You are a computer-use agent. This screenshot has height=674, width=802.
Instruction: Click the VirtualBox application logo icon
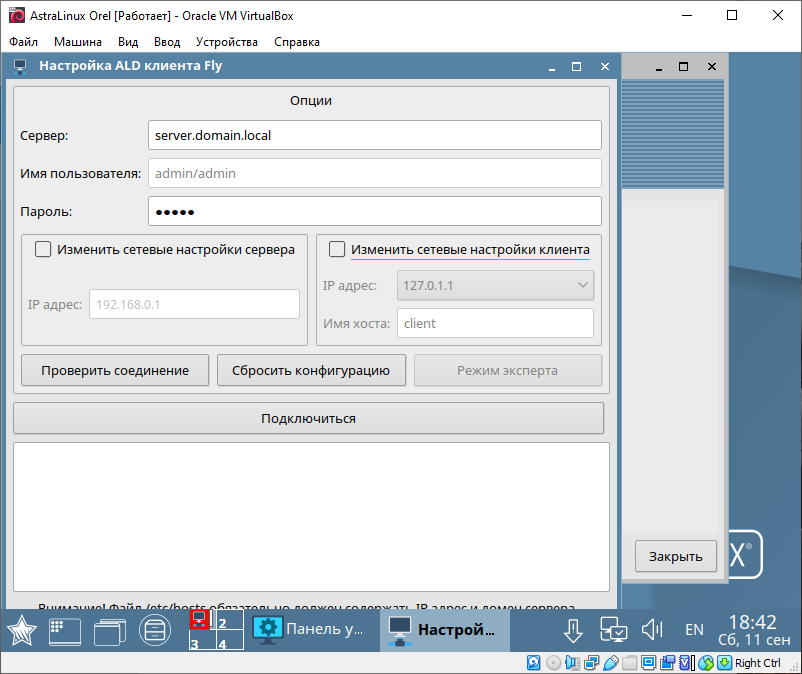pyautogui.click(x=16, y=15)
